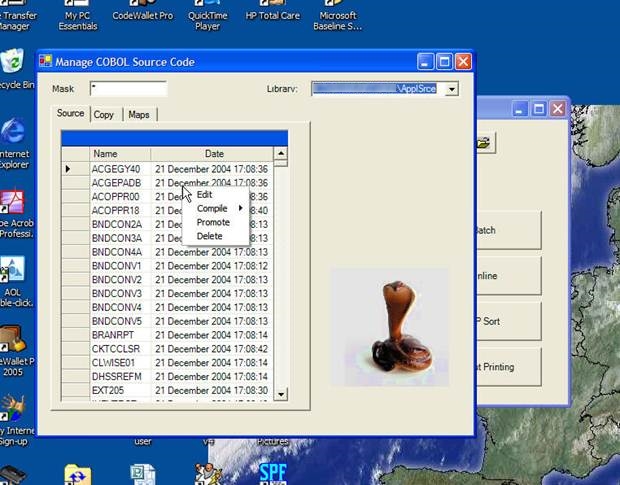Click the row selector beside ACGEGY40
The image size is (620, 485).
tap(76, 169)
